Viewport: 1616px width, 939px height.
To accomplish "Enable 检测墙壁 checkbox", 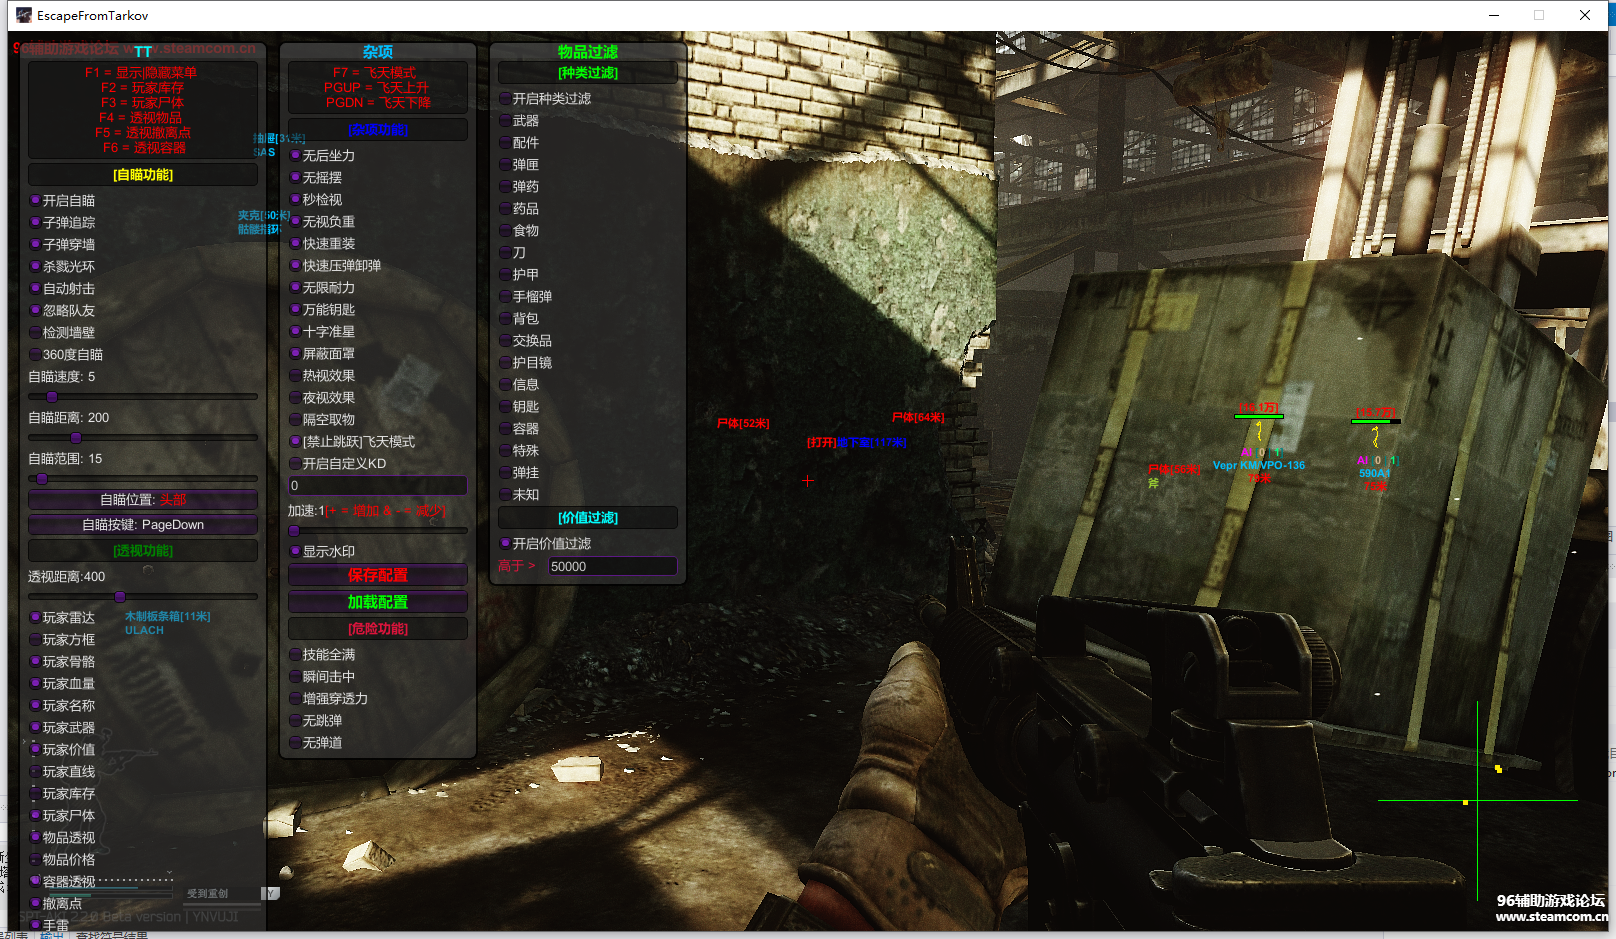I will click(x=36, y=332).
